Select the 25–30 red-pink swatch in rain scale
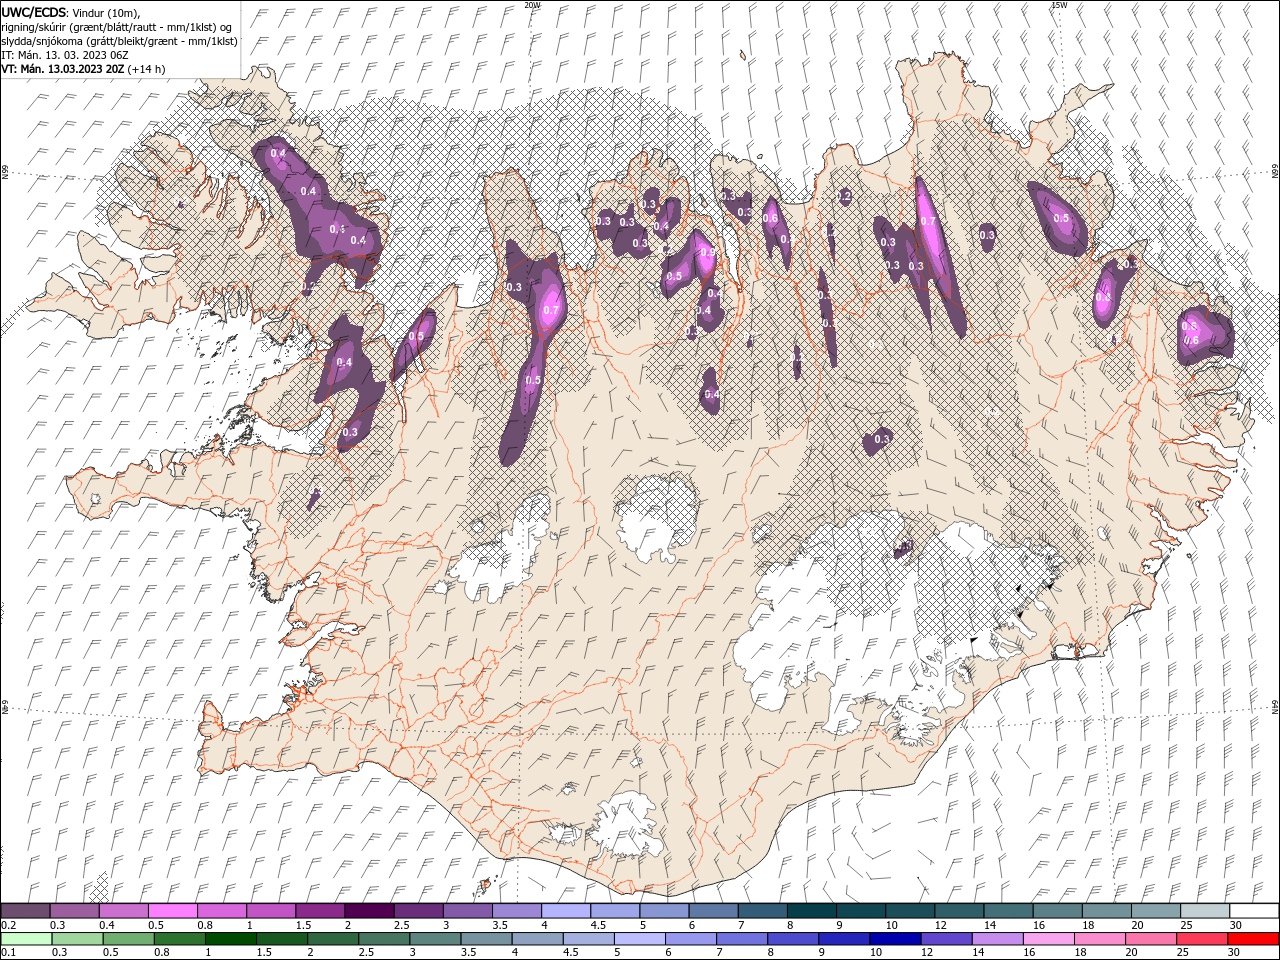 tap(1202, 939)
